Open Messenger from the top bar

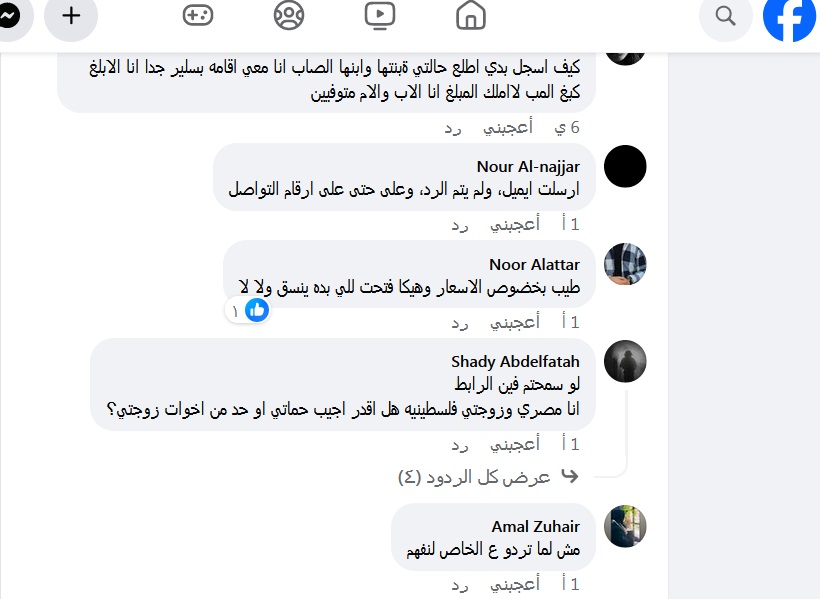click(x=9, y=16)
